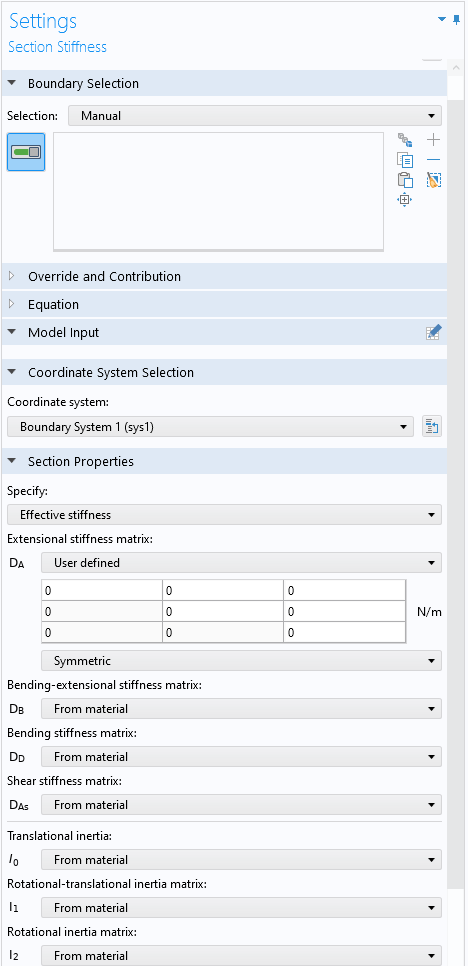Toggle the Activate Selection switch

pos(26,152)
